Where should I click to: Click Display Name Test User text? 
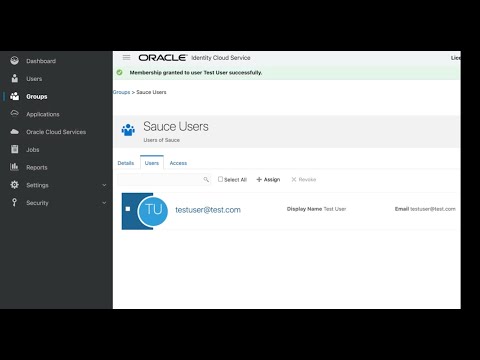click(316, 209)
